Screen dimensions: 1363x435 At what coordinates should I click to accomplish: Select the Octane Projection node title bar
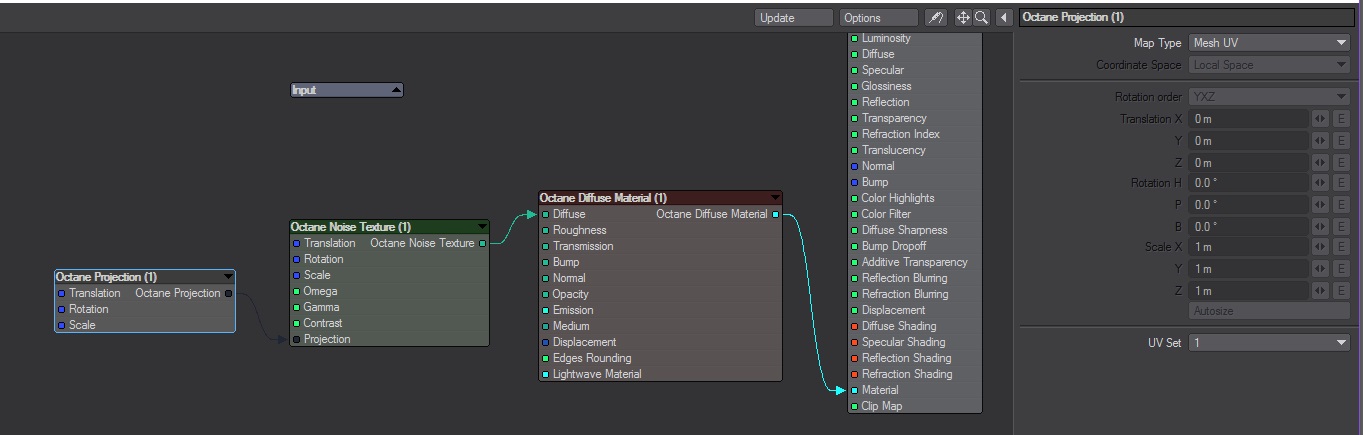[145, 277]
